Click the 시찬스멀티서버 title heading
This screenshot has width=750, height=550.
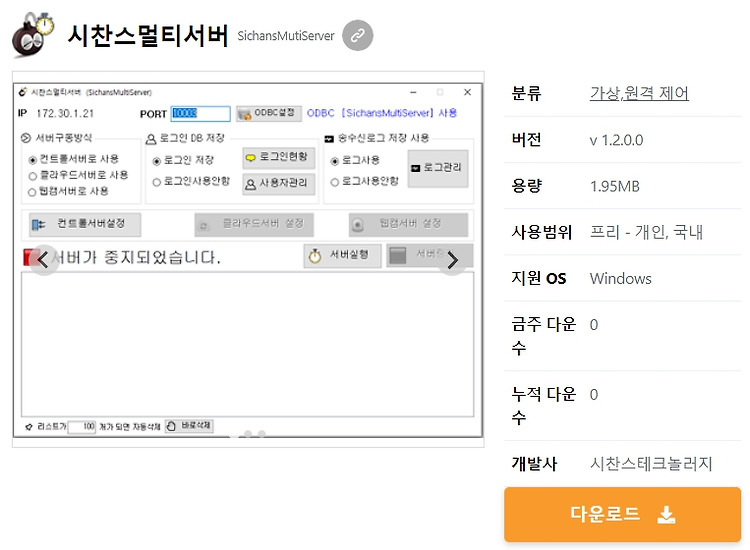pos(148,35)
